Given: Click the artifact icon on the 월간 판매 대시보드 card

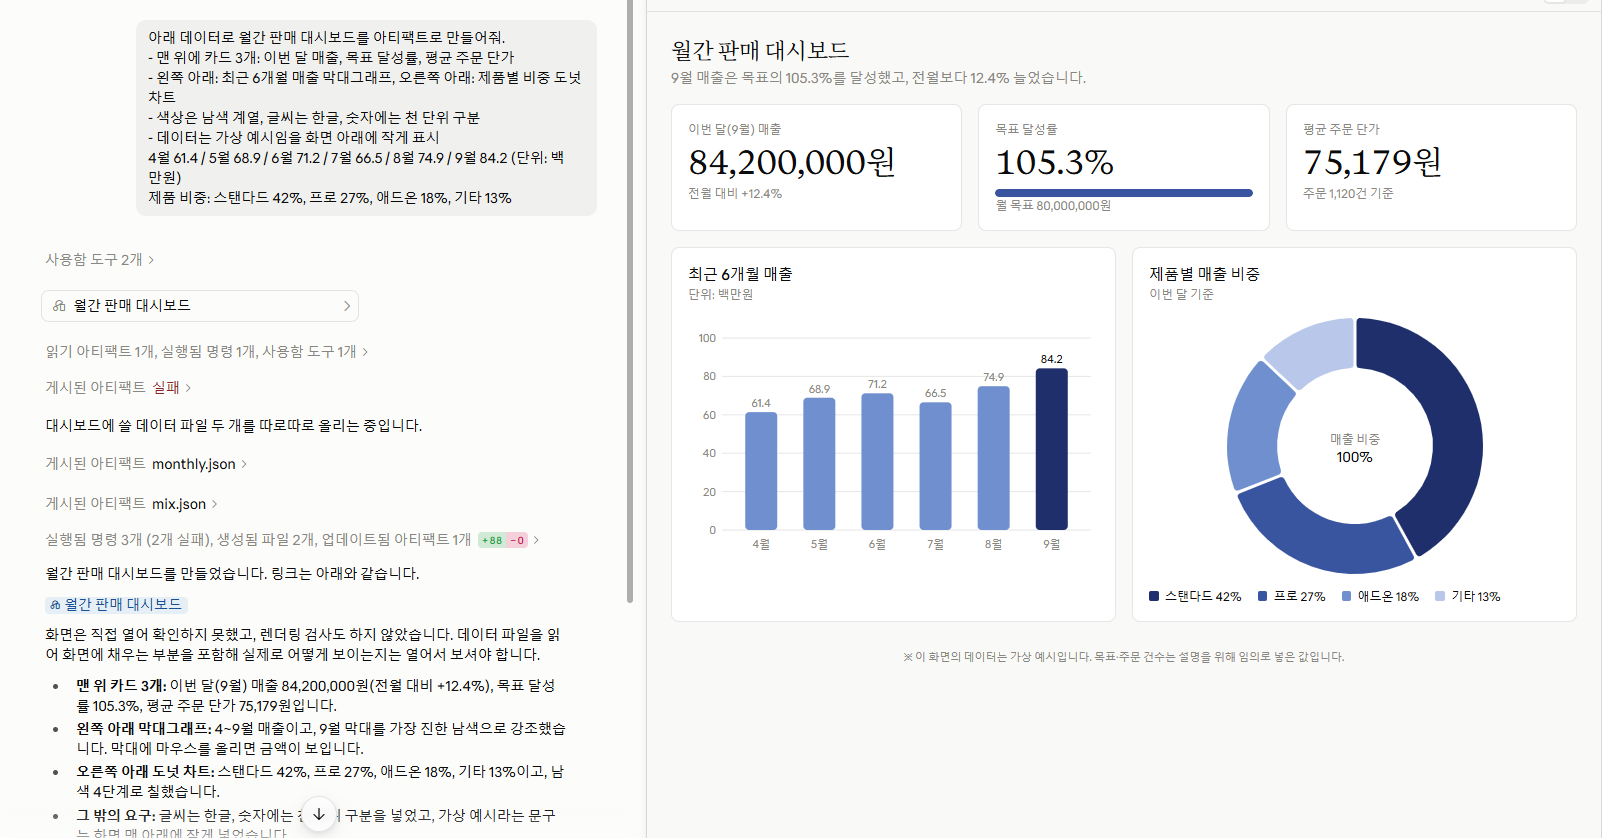Looking at the screenshot, I should pyautogui.click(x=59, y=306).
